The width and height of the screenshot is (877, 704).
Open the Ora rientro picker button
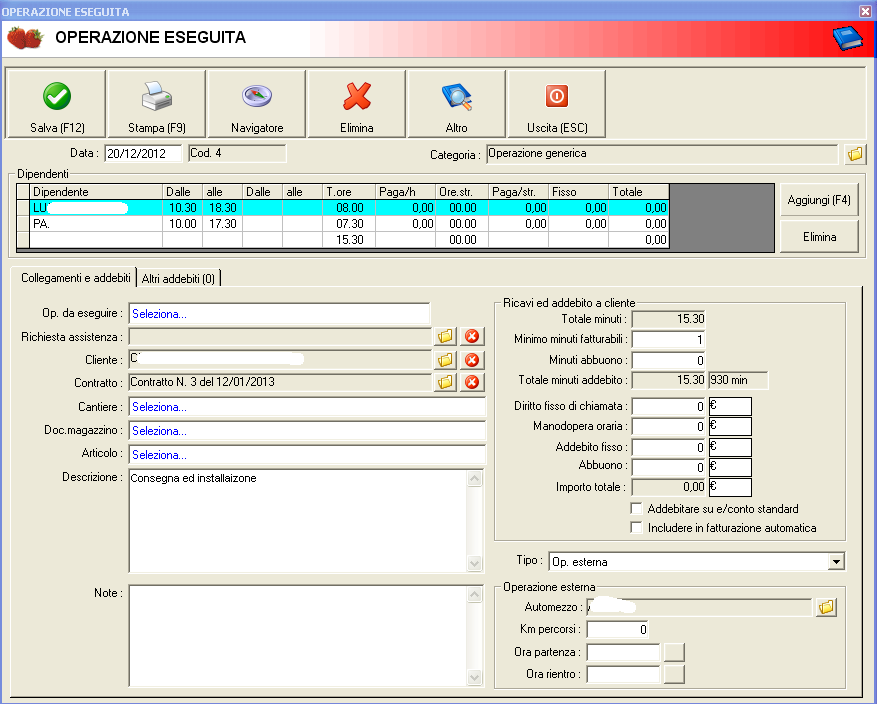(675, 674)
